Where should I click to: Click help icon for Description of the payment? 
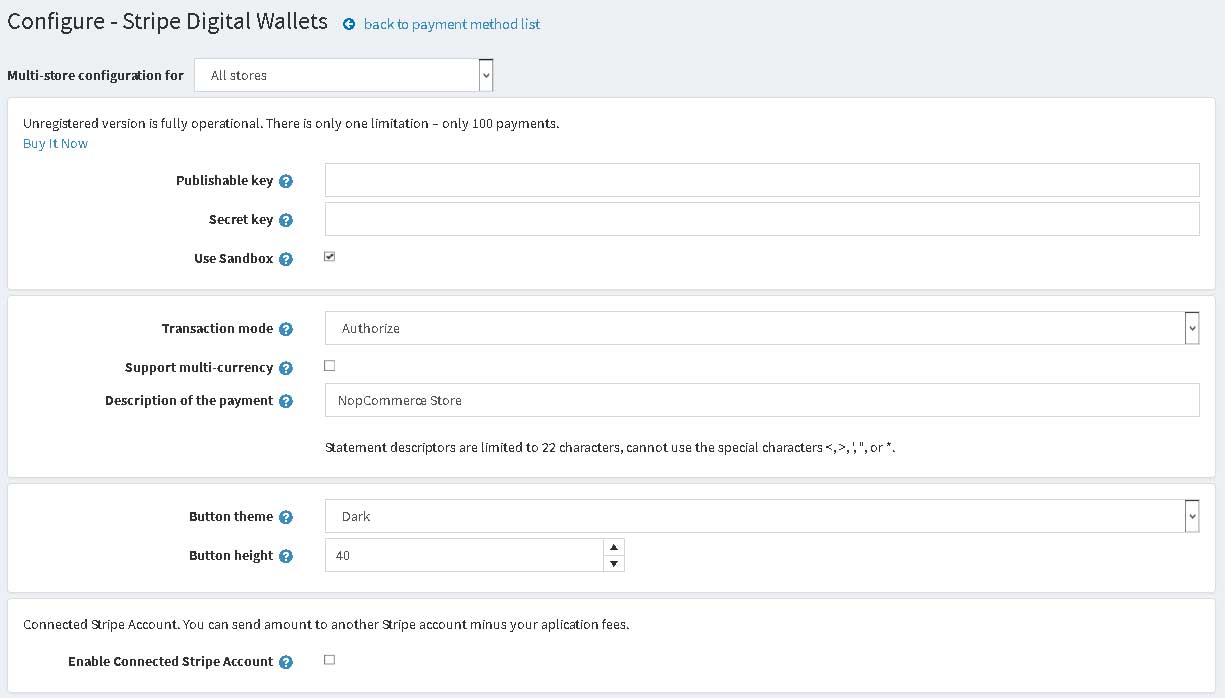286,401
